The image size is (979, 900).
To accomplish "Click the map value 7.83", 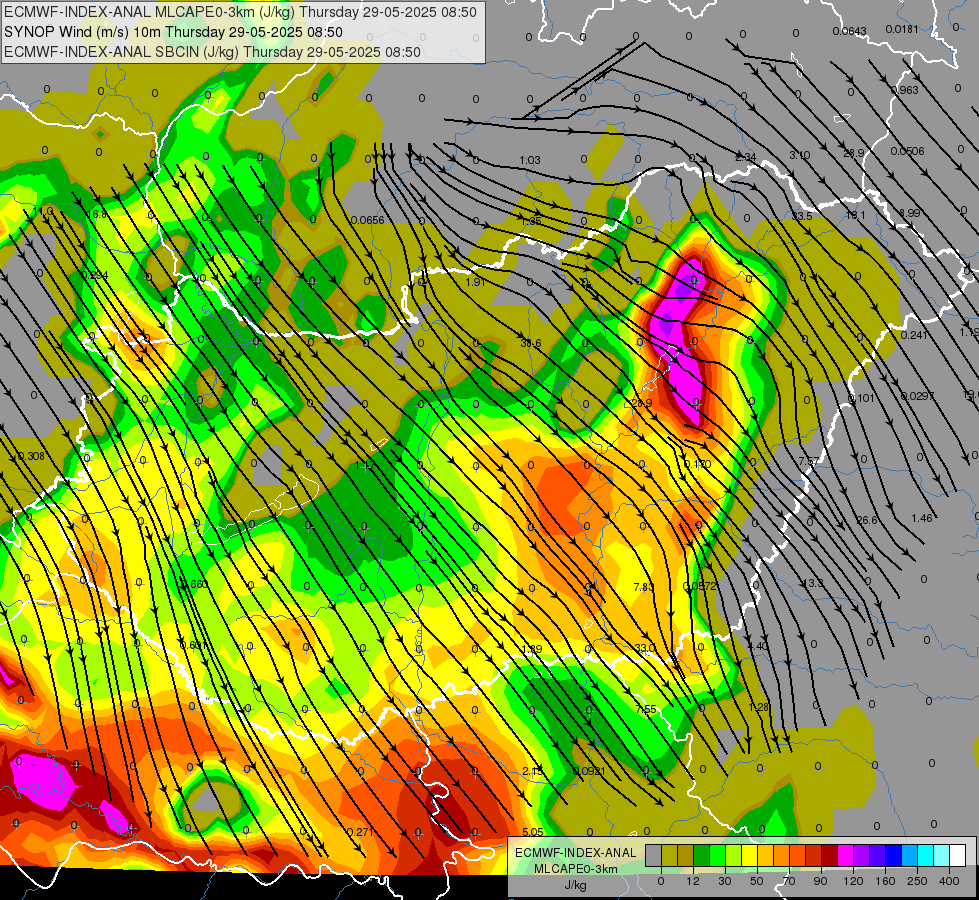I will [x=643, y=587].
